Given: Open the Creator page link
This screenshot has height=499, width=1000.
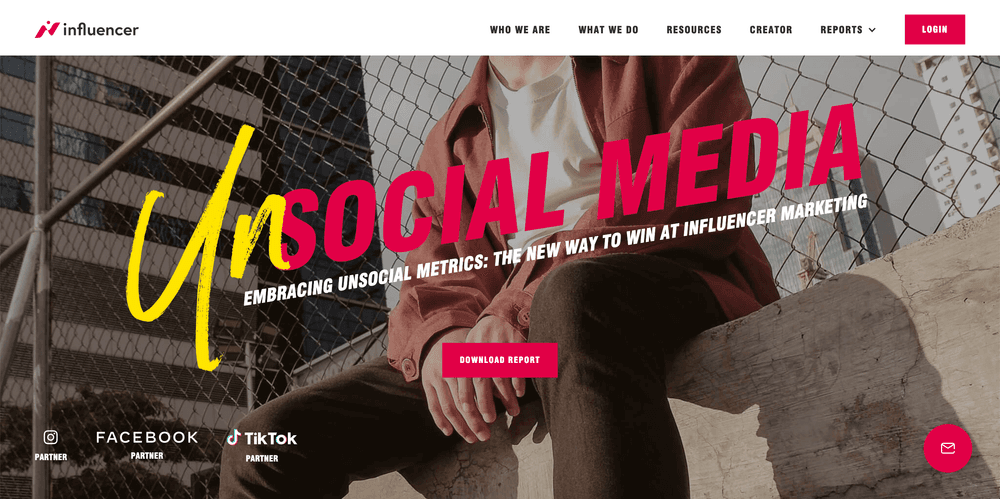Looking at the screenshot, I should pos(771,30).
